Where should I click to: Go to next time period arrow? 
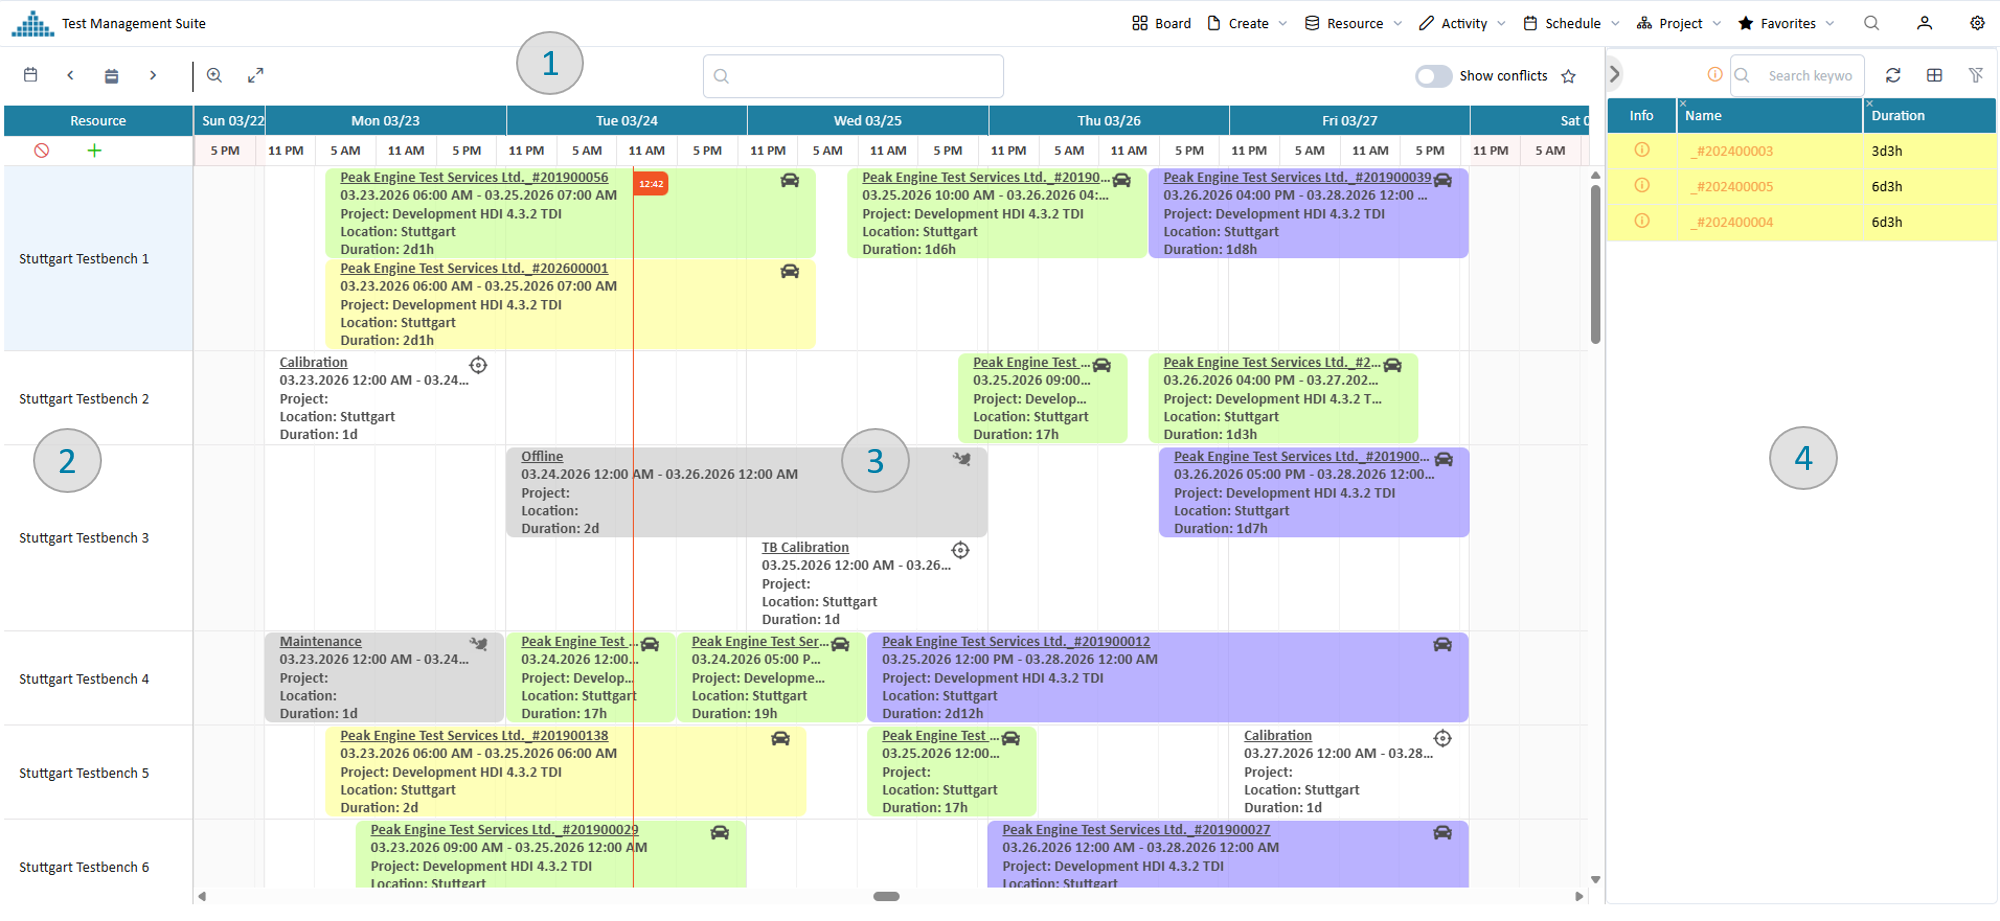[153, 75]
